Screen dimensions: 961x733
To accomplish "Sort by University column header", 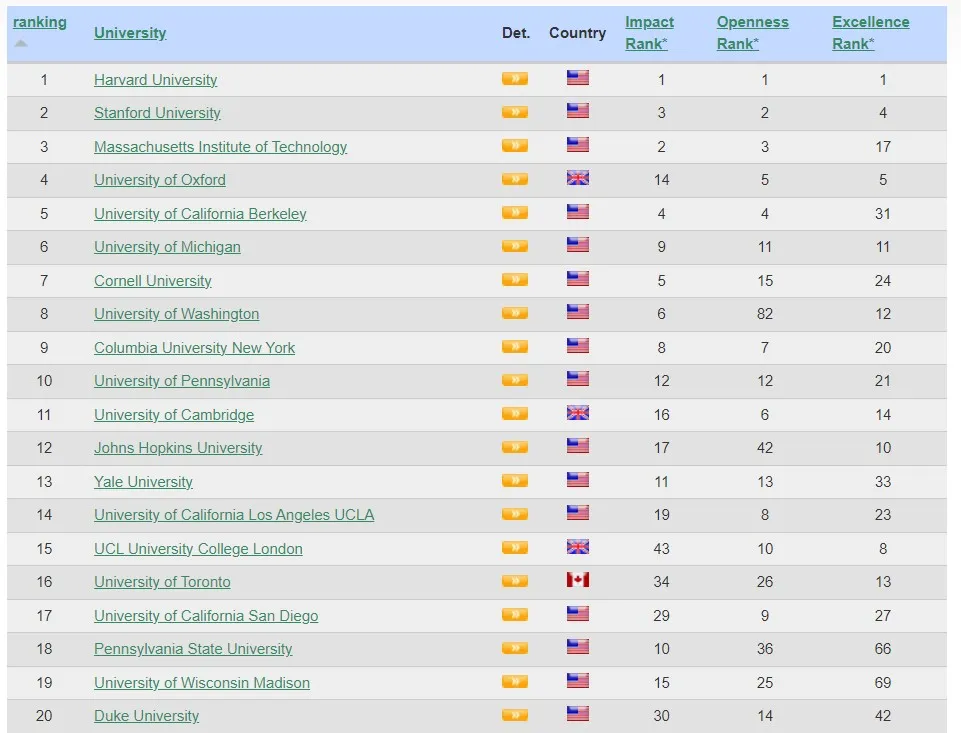I will [x=130, y=33].
